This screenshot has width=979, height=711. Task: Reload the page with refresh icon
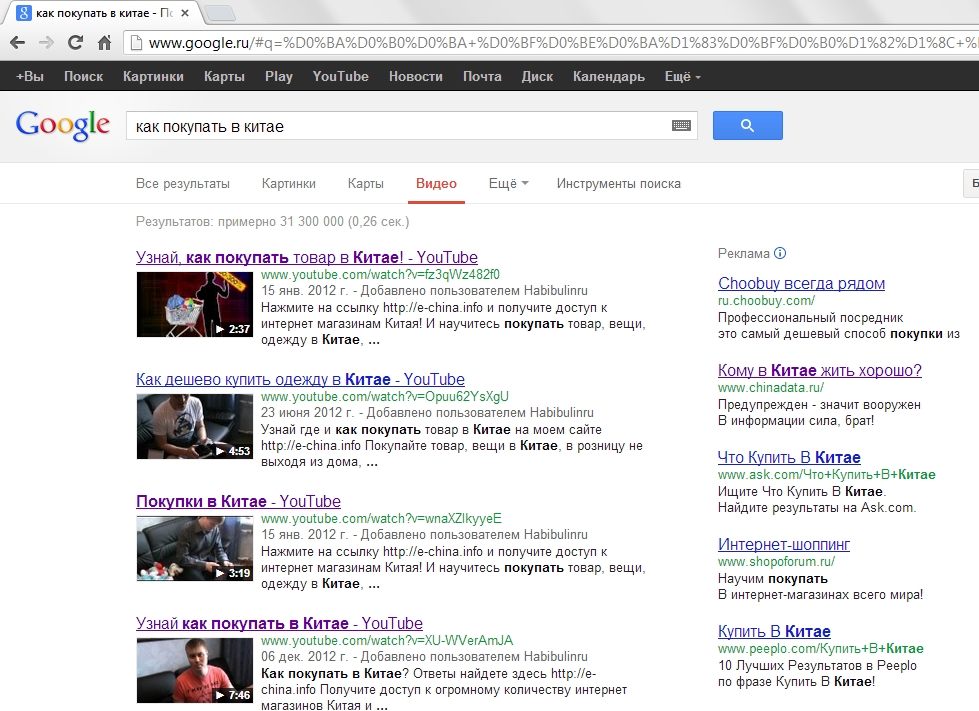pos(76,42)
